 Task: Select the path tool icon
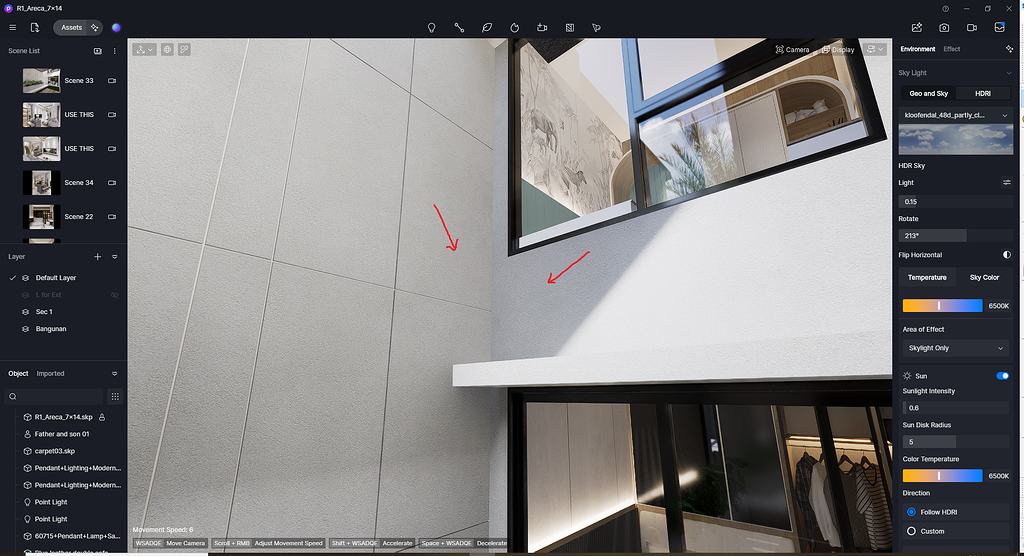459,27
